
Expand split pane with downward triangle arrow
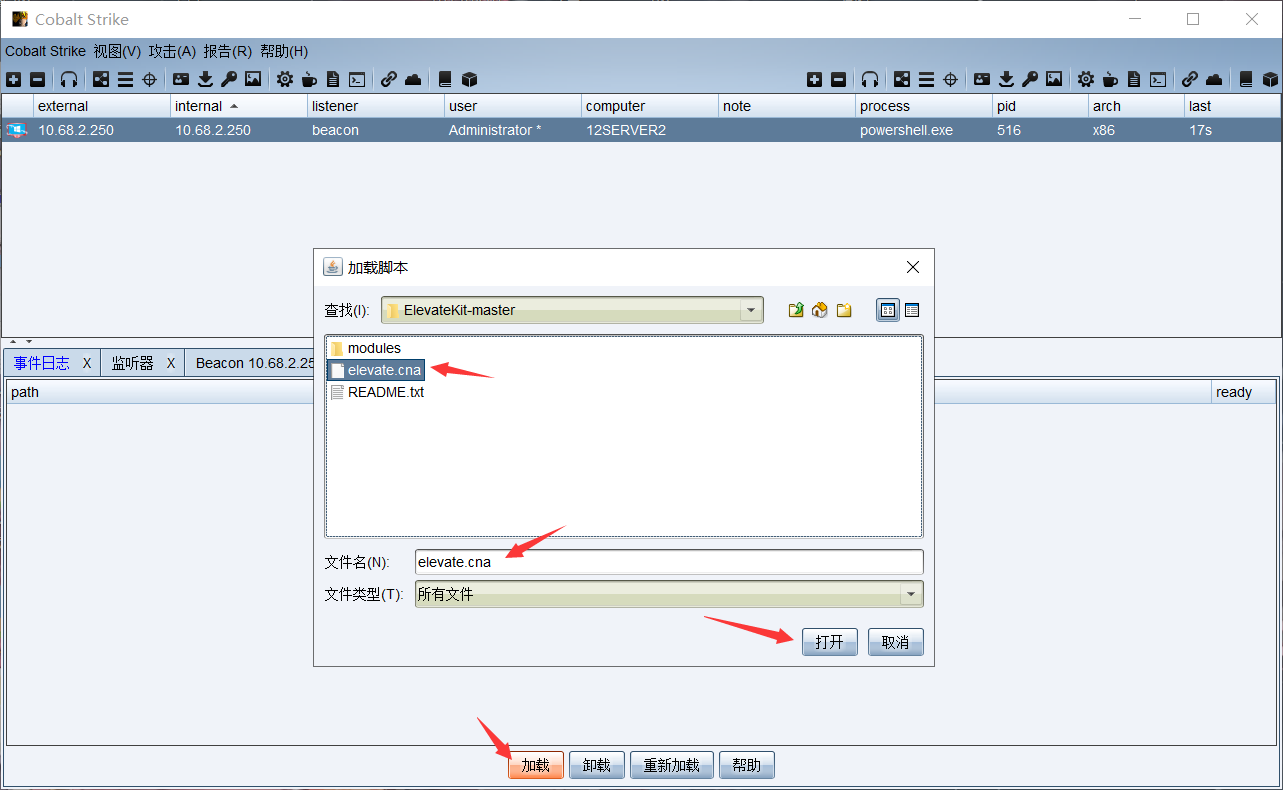tap(28, 342)
